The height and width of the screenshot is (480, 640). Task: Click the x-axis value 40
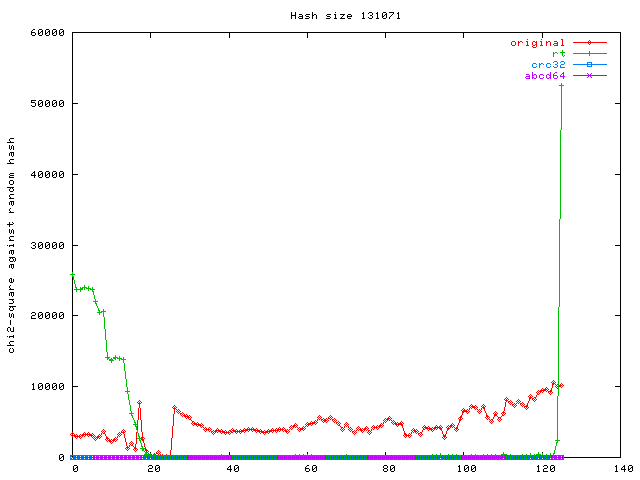pyautogui.click(x=233, y=469)
